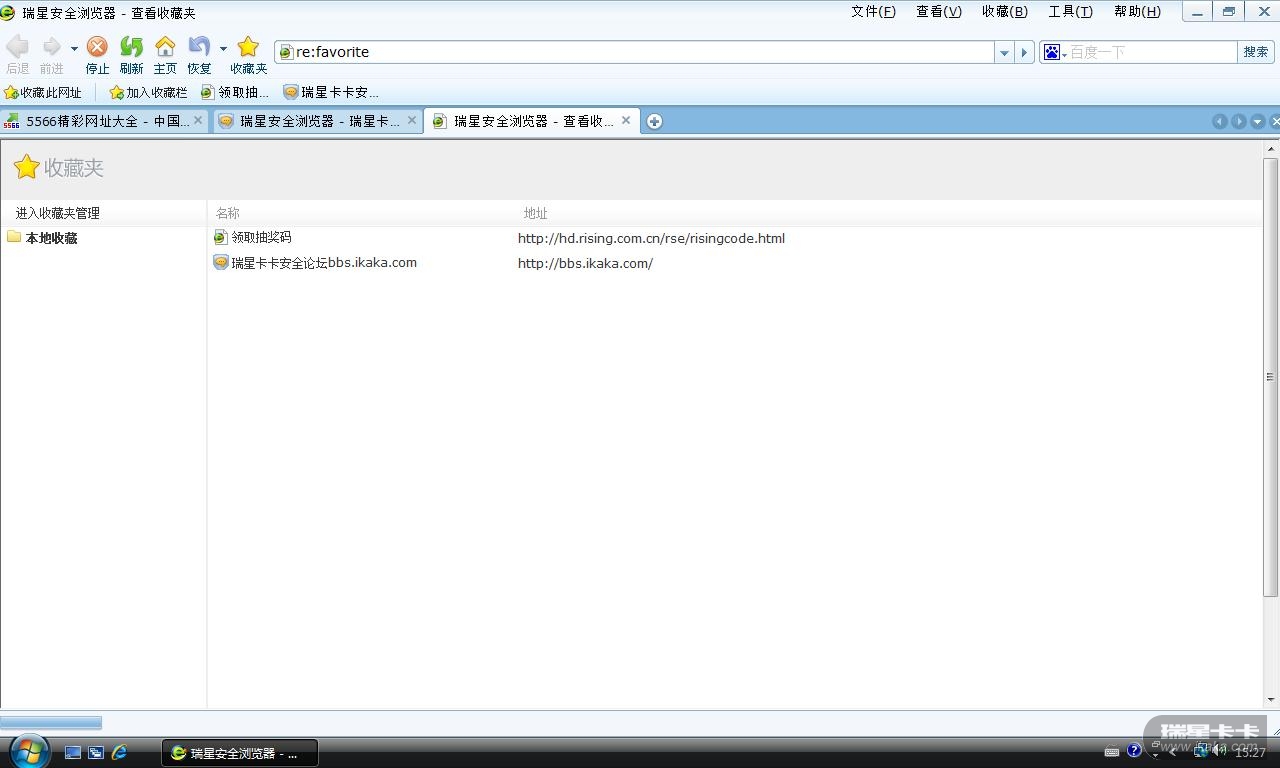Open the 帮助(H) menu
The width and height of the screenshot is (1280, 768).
(x=1137, y=12)
